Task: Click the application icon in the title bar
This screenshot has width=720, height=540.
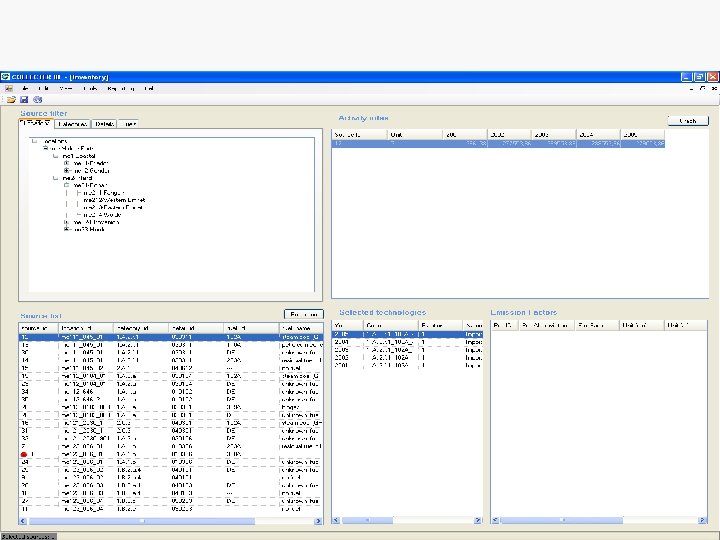Action: pyautogui.click(x=6, y=76)
